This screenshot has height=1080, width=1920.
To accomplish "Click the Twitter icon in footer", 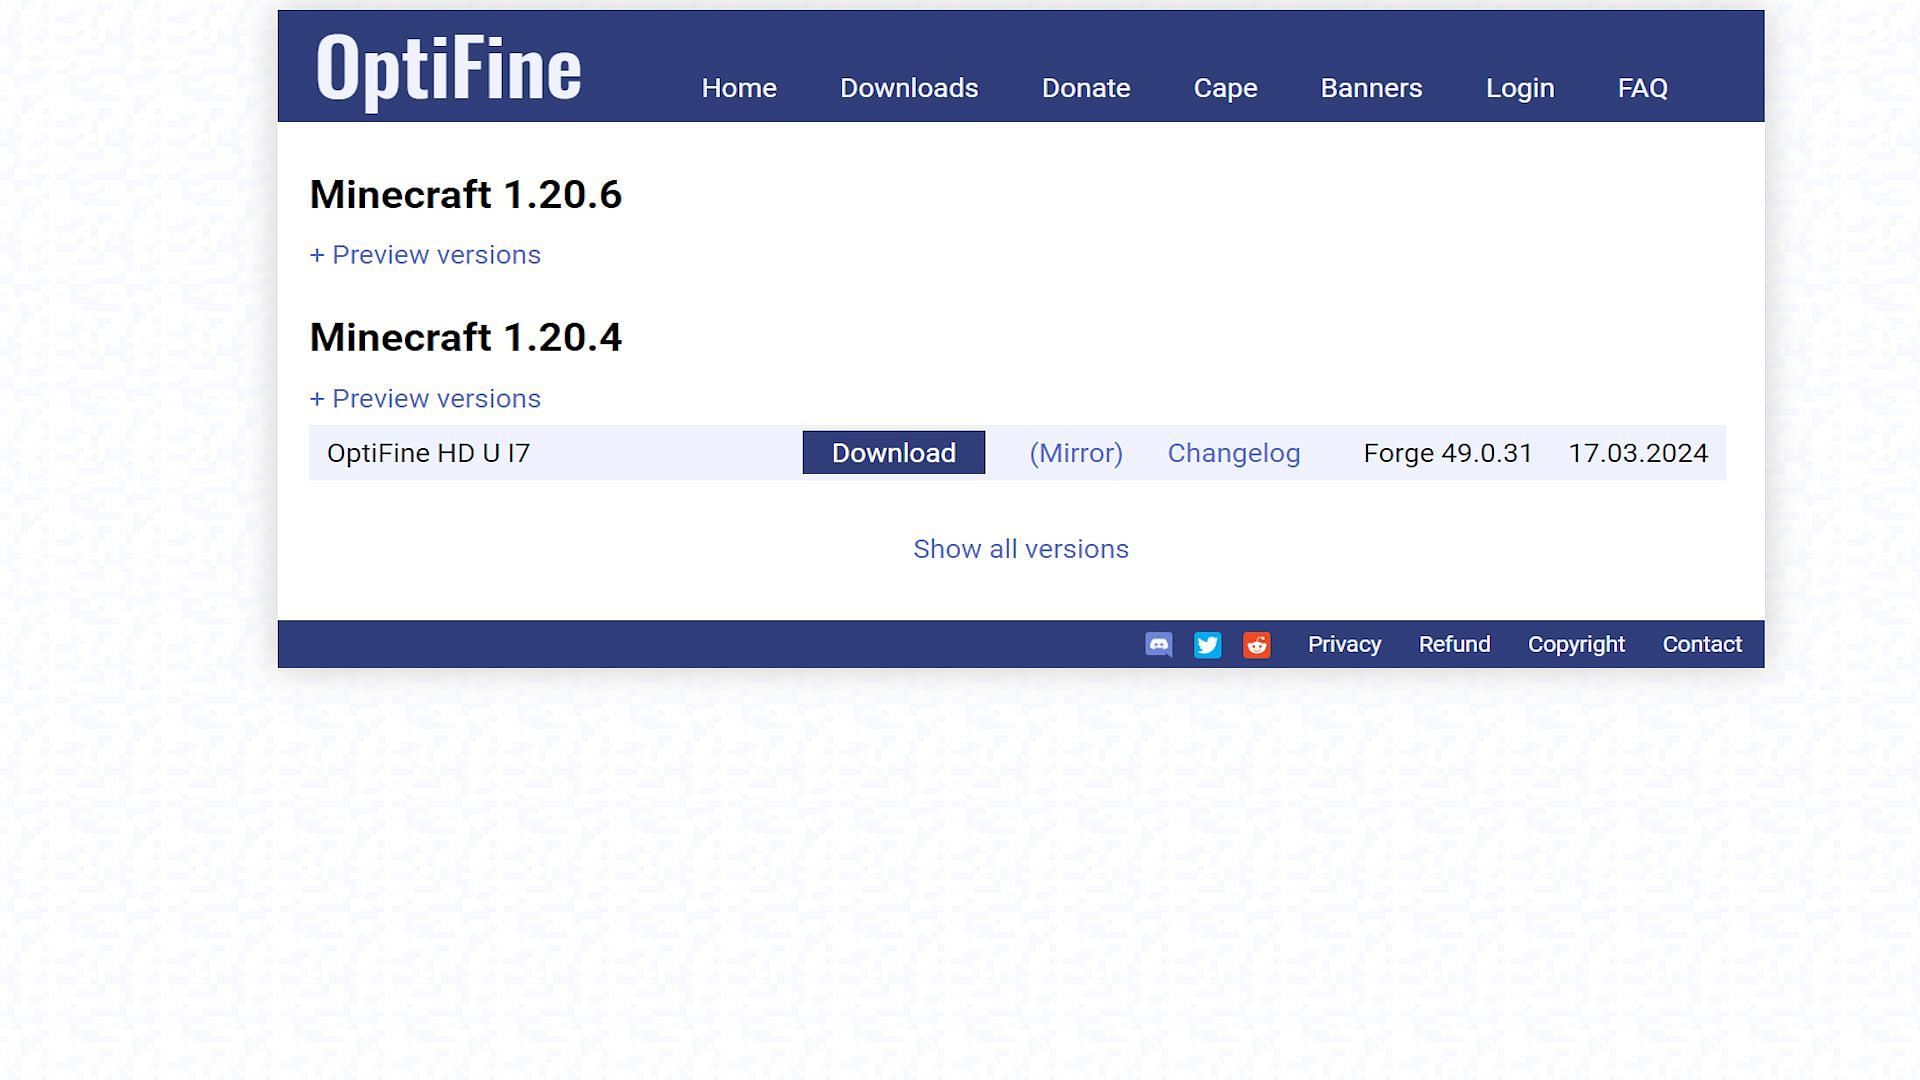I will [x=1209, y=645].
